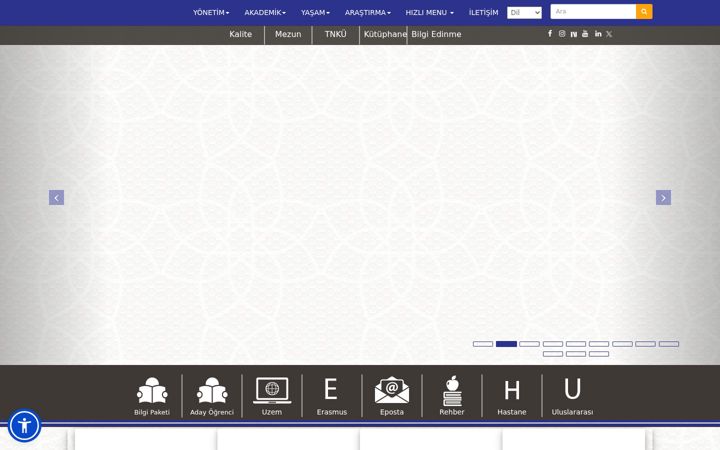Click inside the Ara search field

coord(593,11)
